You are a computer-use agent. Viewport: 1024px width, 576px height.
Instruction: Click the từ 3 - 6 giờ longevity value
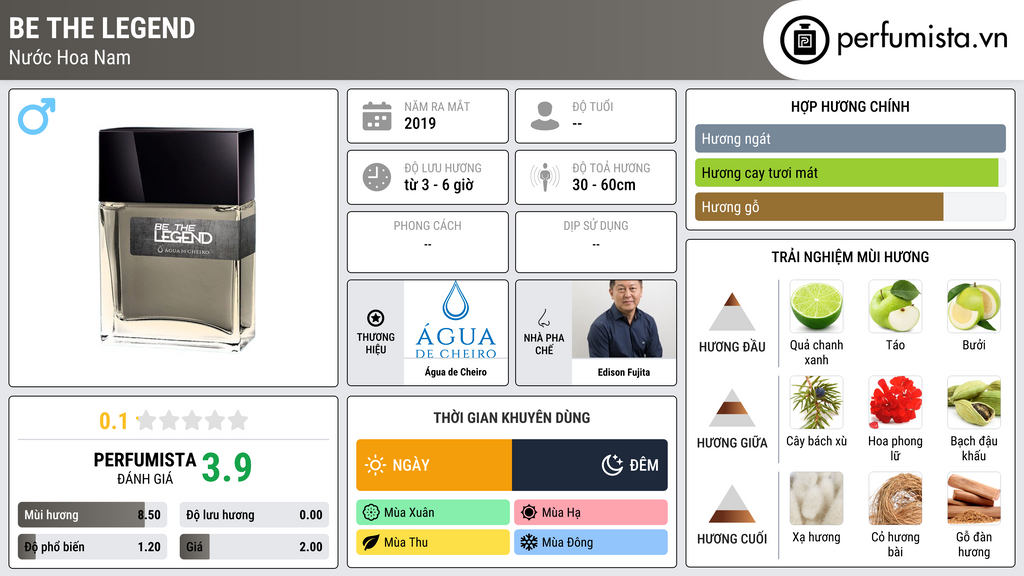[439, 185]
